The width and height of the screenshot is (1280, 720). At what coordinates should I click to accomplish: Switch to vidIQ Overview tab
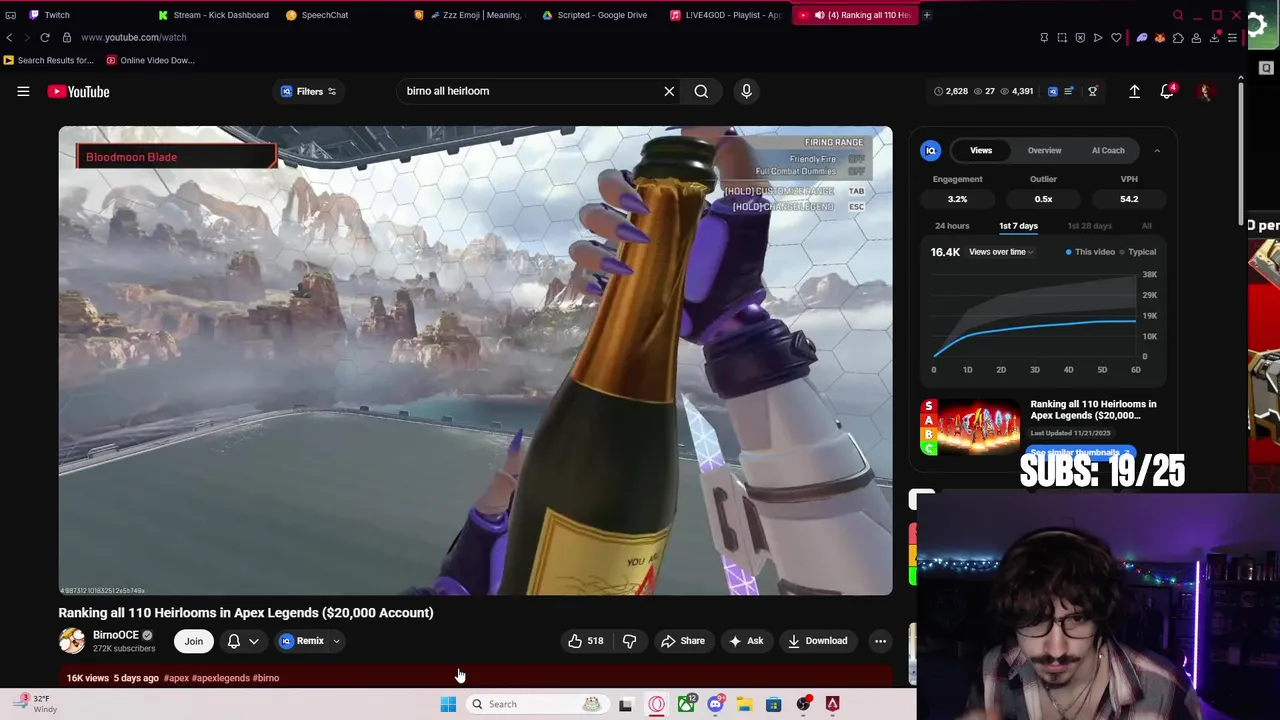click(1044, 151)
